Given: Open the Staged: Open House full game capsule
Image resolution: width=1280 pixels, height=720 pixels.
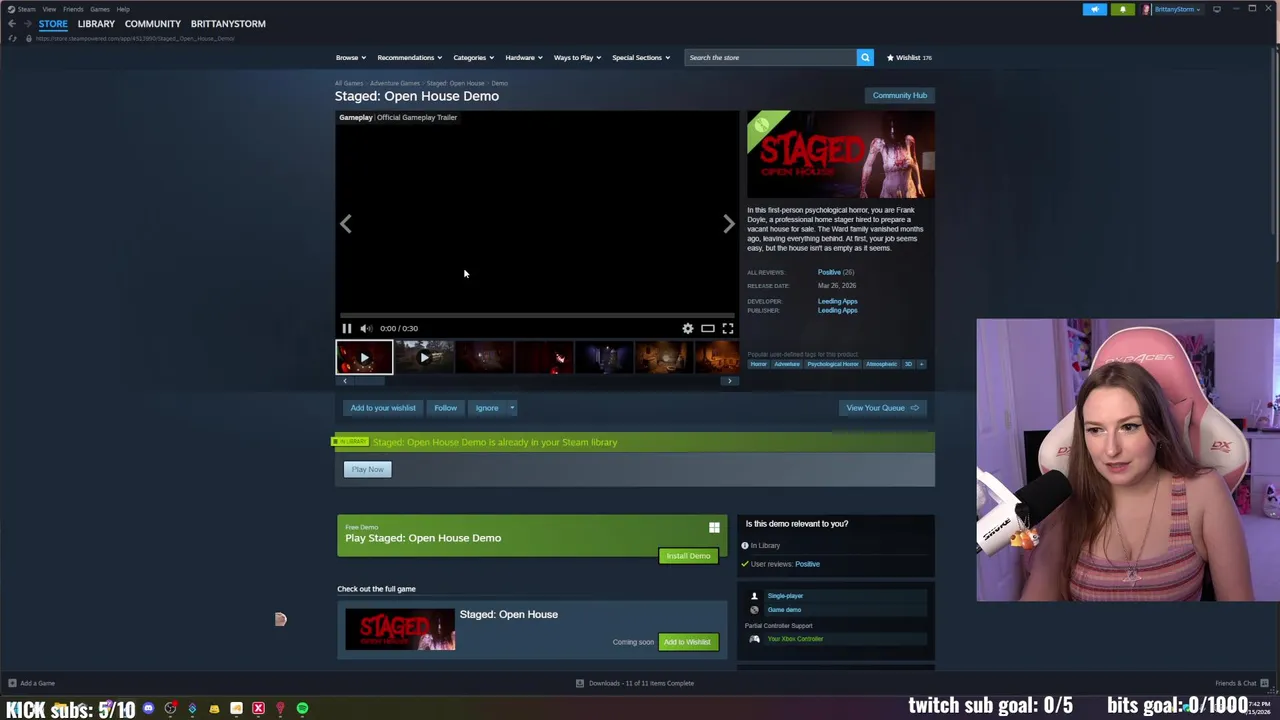Looking at the screenshot, I should [x=400, y=630].
